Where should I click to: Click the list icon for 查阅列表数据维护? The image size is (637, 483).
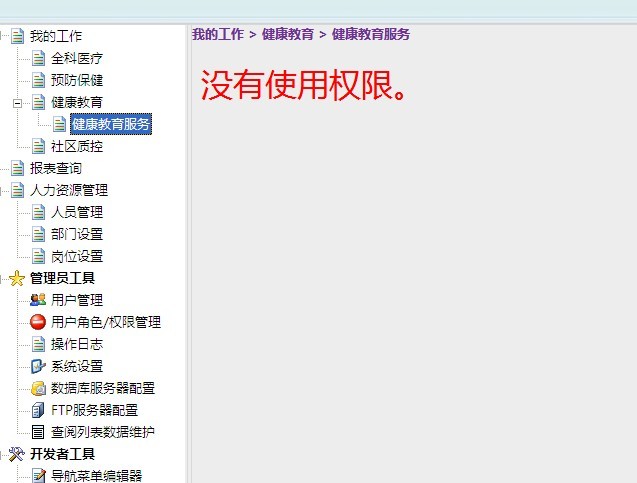coord(38,432)
